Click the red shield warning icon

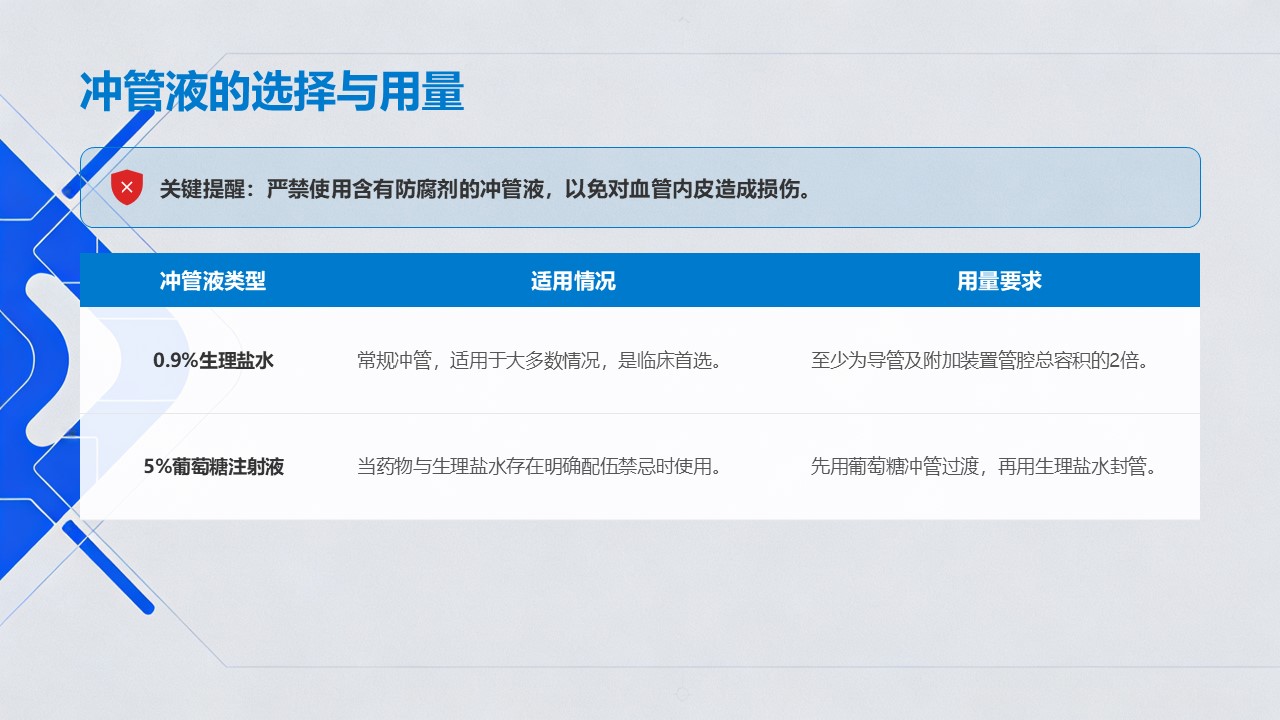coord(127,188)
